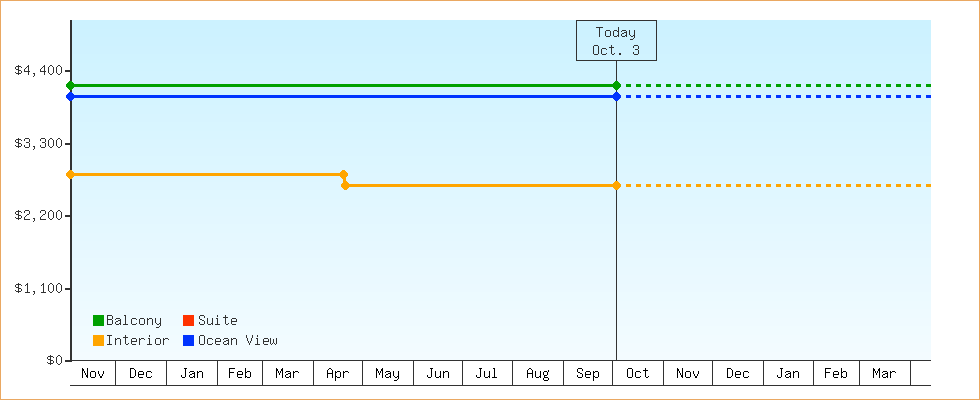
Task: Click the red Suite legend swatch
Action: tap(188, 321)
